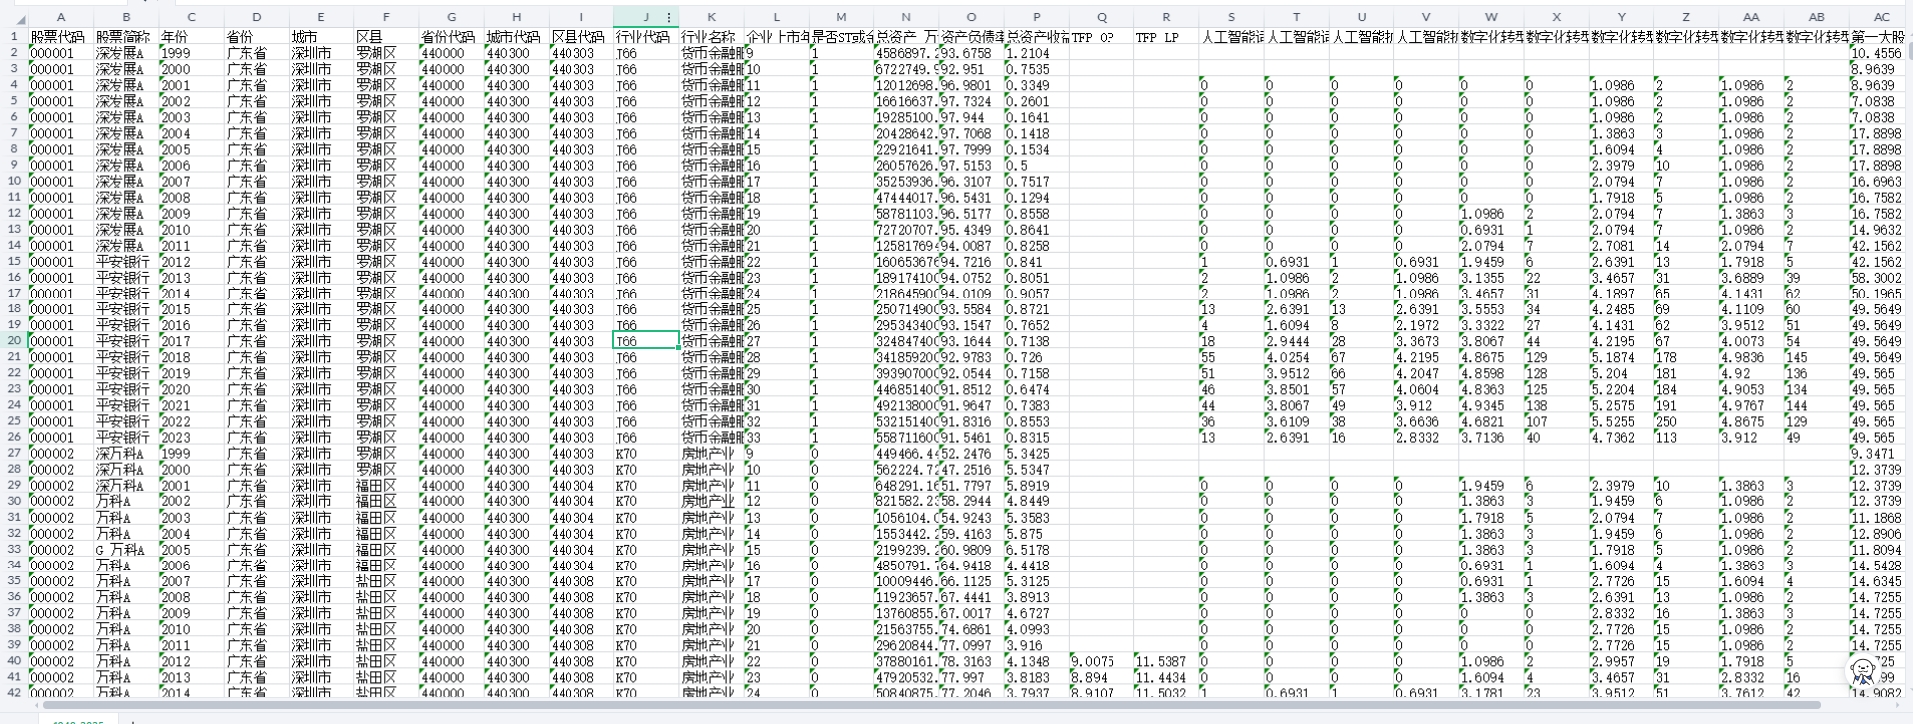
Task: Click the 省份 header cell
Action: [256, 37]
